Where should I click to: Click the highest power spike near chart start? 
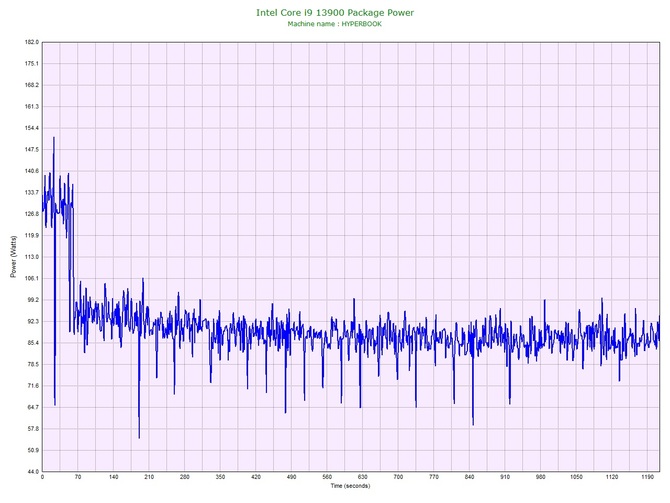point(53,138)
